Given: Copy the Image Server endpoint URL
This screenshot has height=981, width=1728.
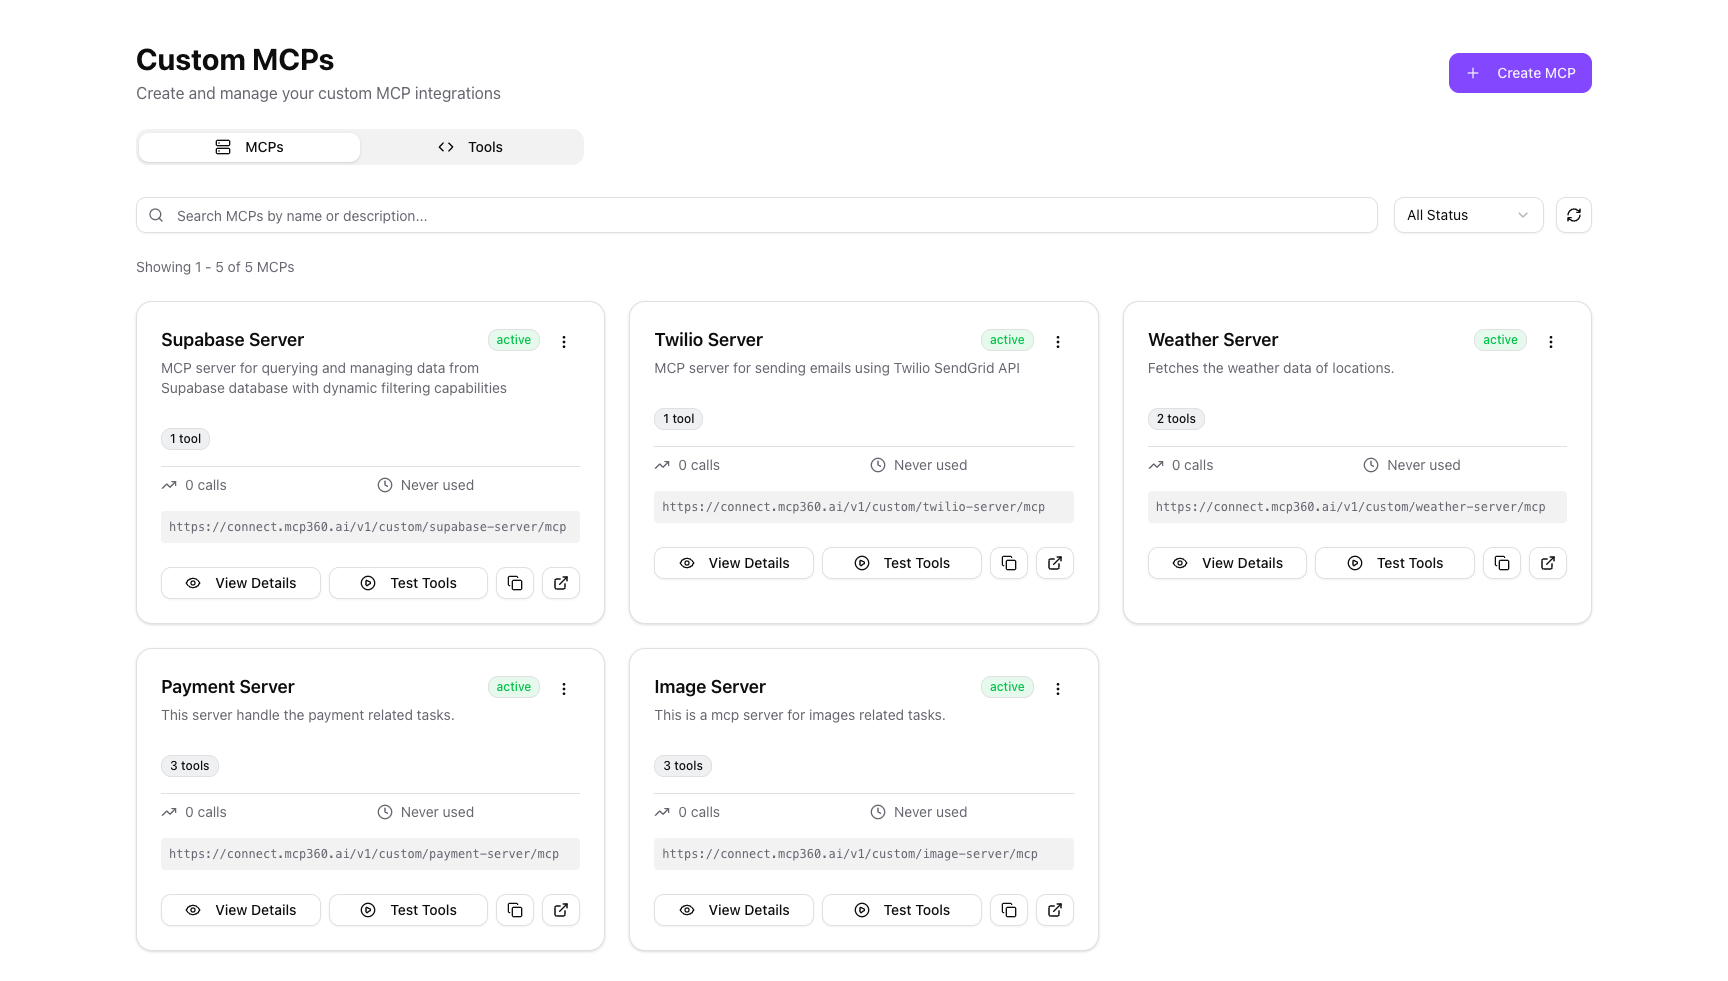Looking at the screenshot, I should coord(1008,910).
